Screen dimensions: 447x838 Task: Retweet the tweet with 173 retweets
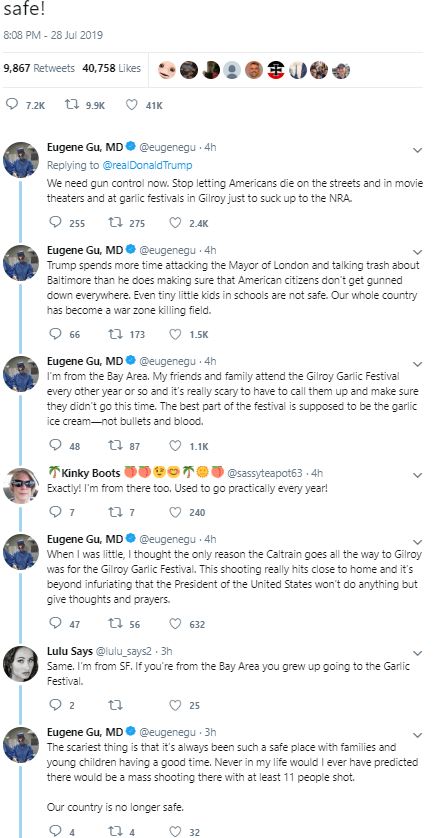coord(114,334)
